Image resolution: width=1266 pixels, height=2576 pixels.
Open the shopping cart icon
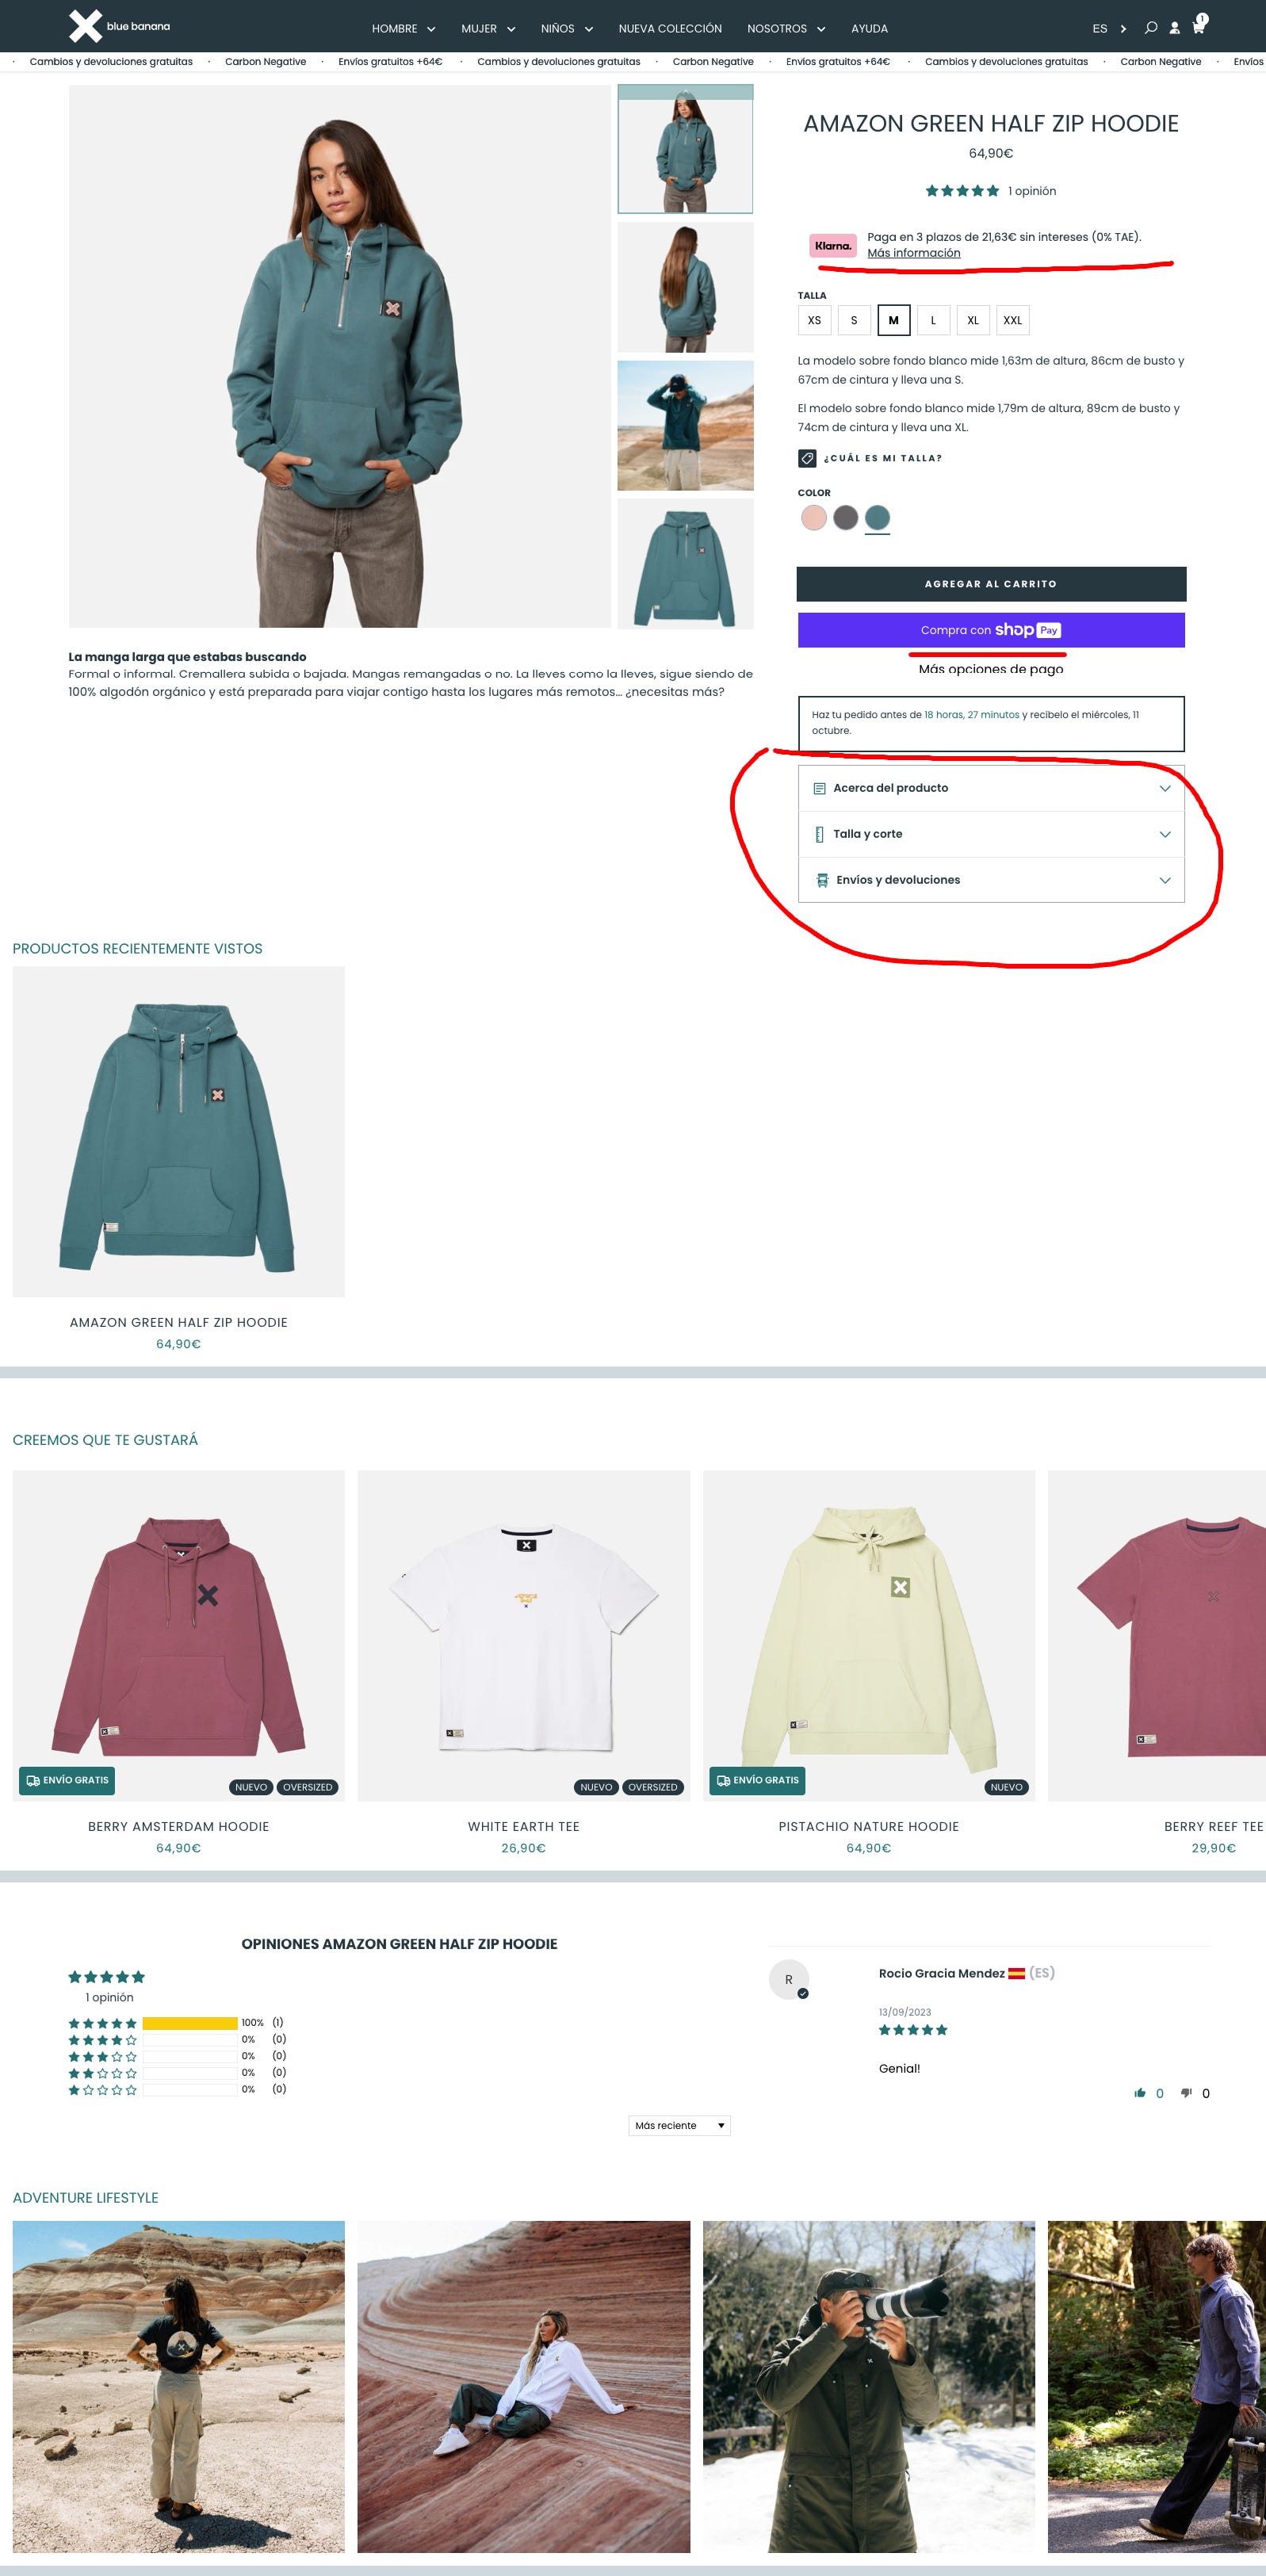(x=1198, y=26)
